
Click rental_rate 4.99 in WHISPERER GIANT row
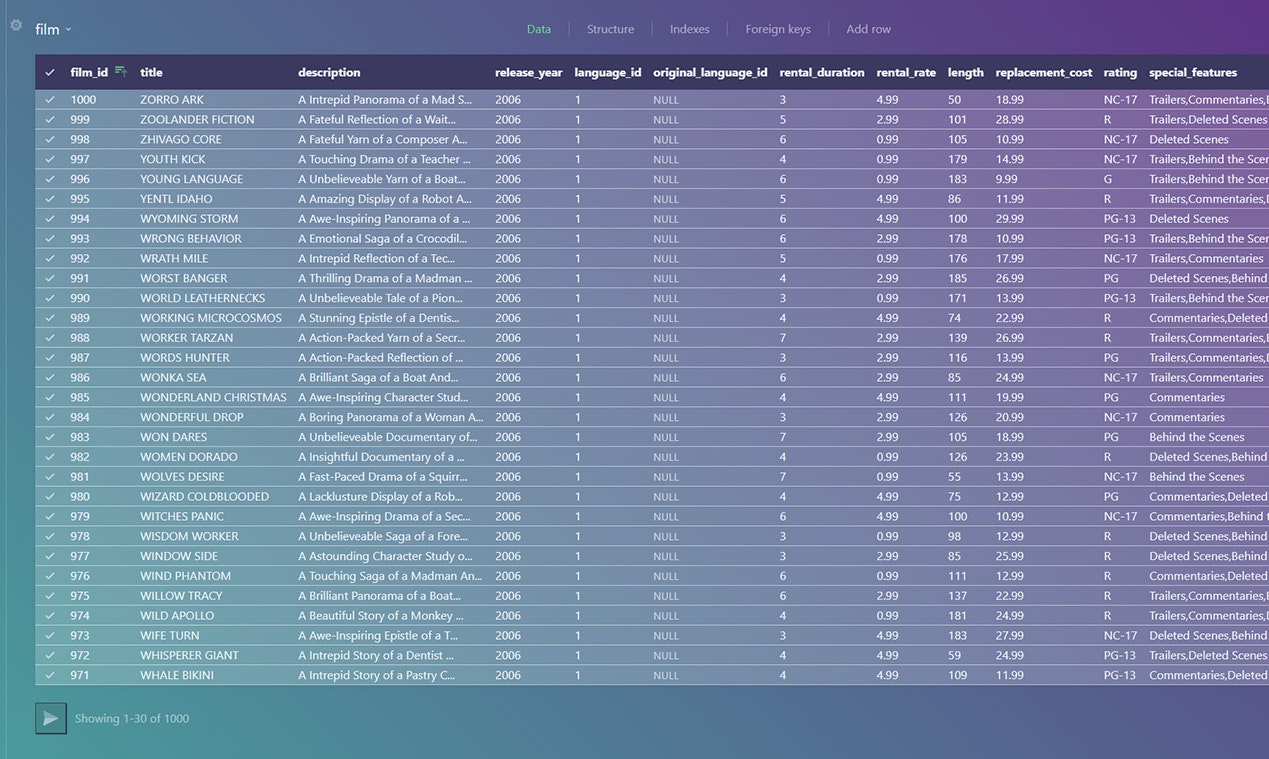pos(887,655)
